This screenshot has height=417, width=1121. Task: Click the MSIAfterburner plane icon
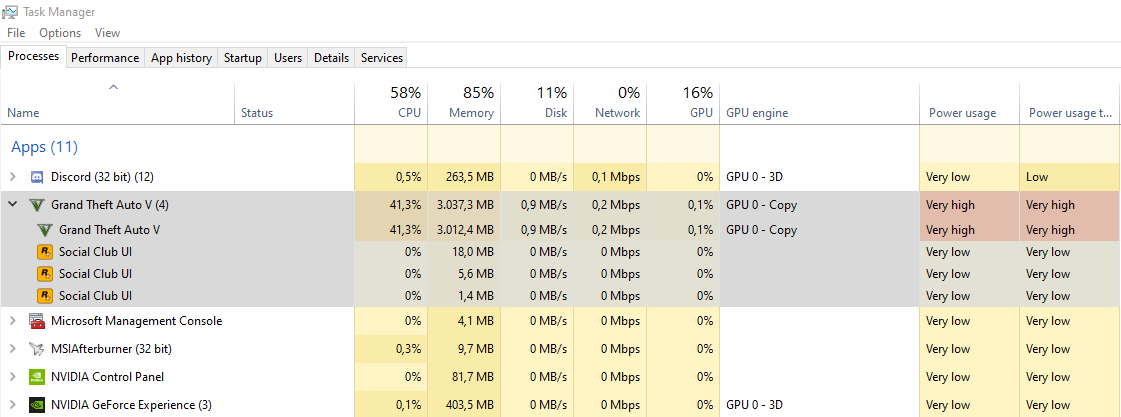click(37, 349)
